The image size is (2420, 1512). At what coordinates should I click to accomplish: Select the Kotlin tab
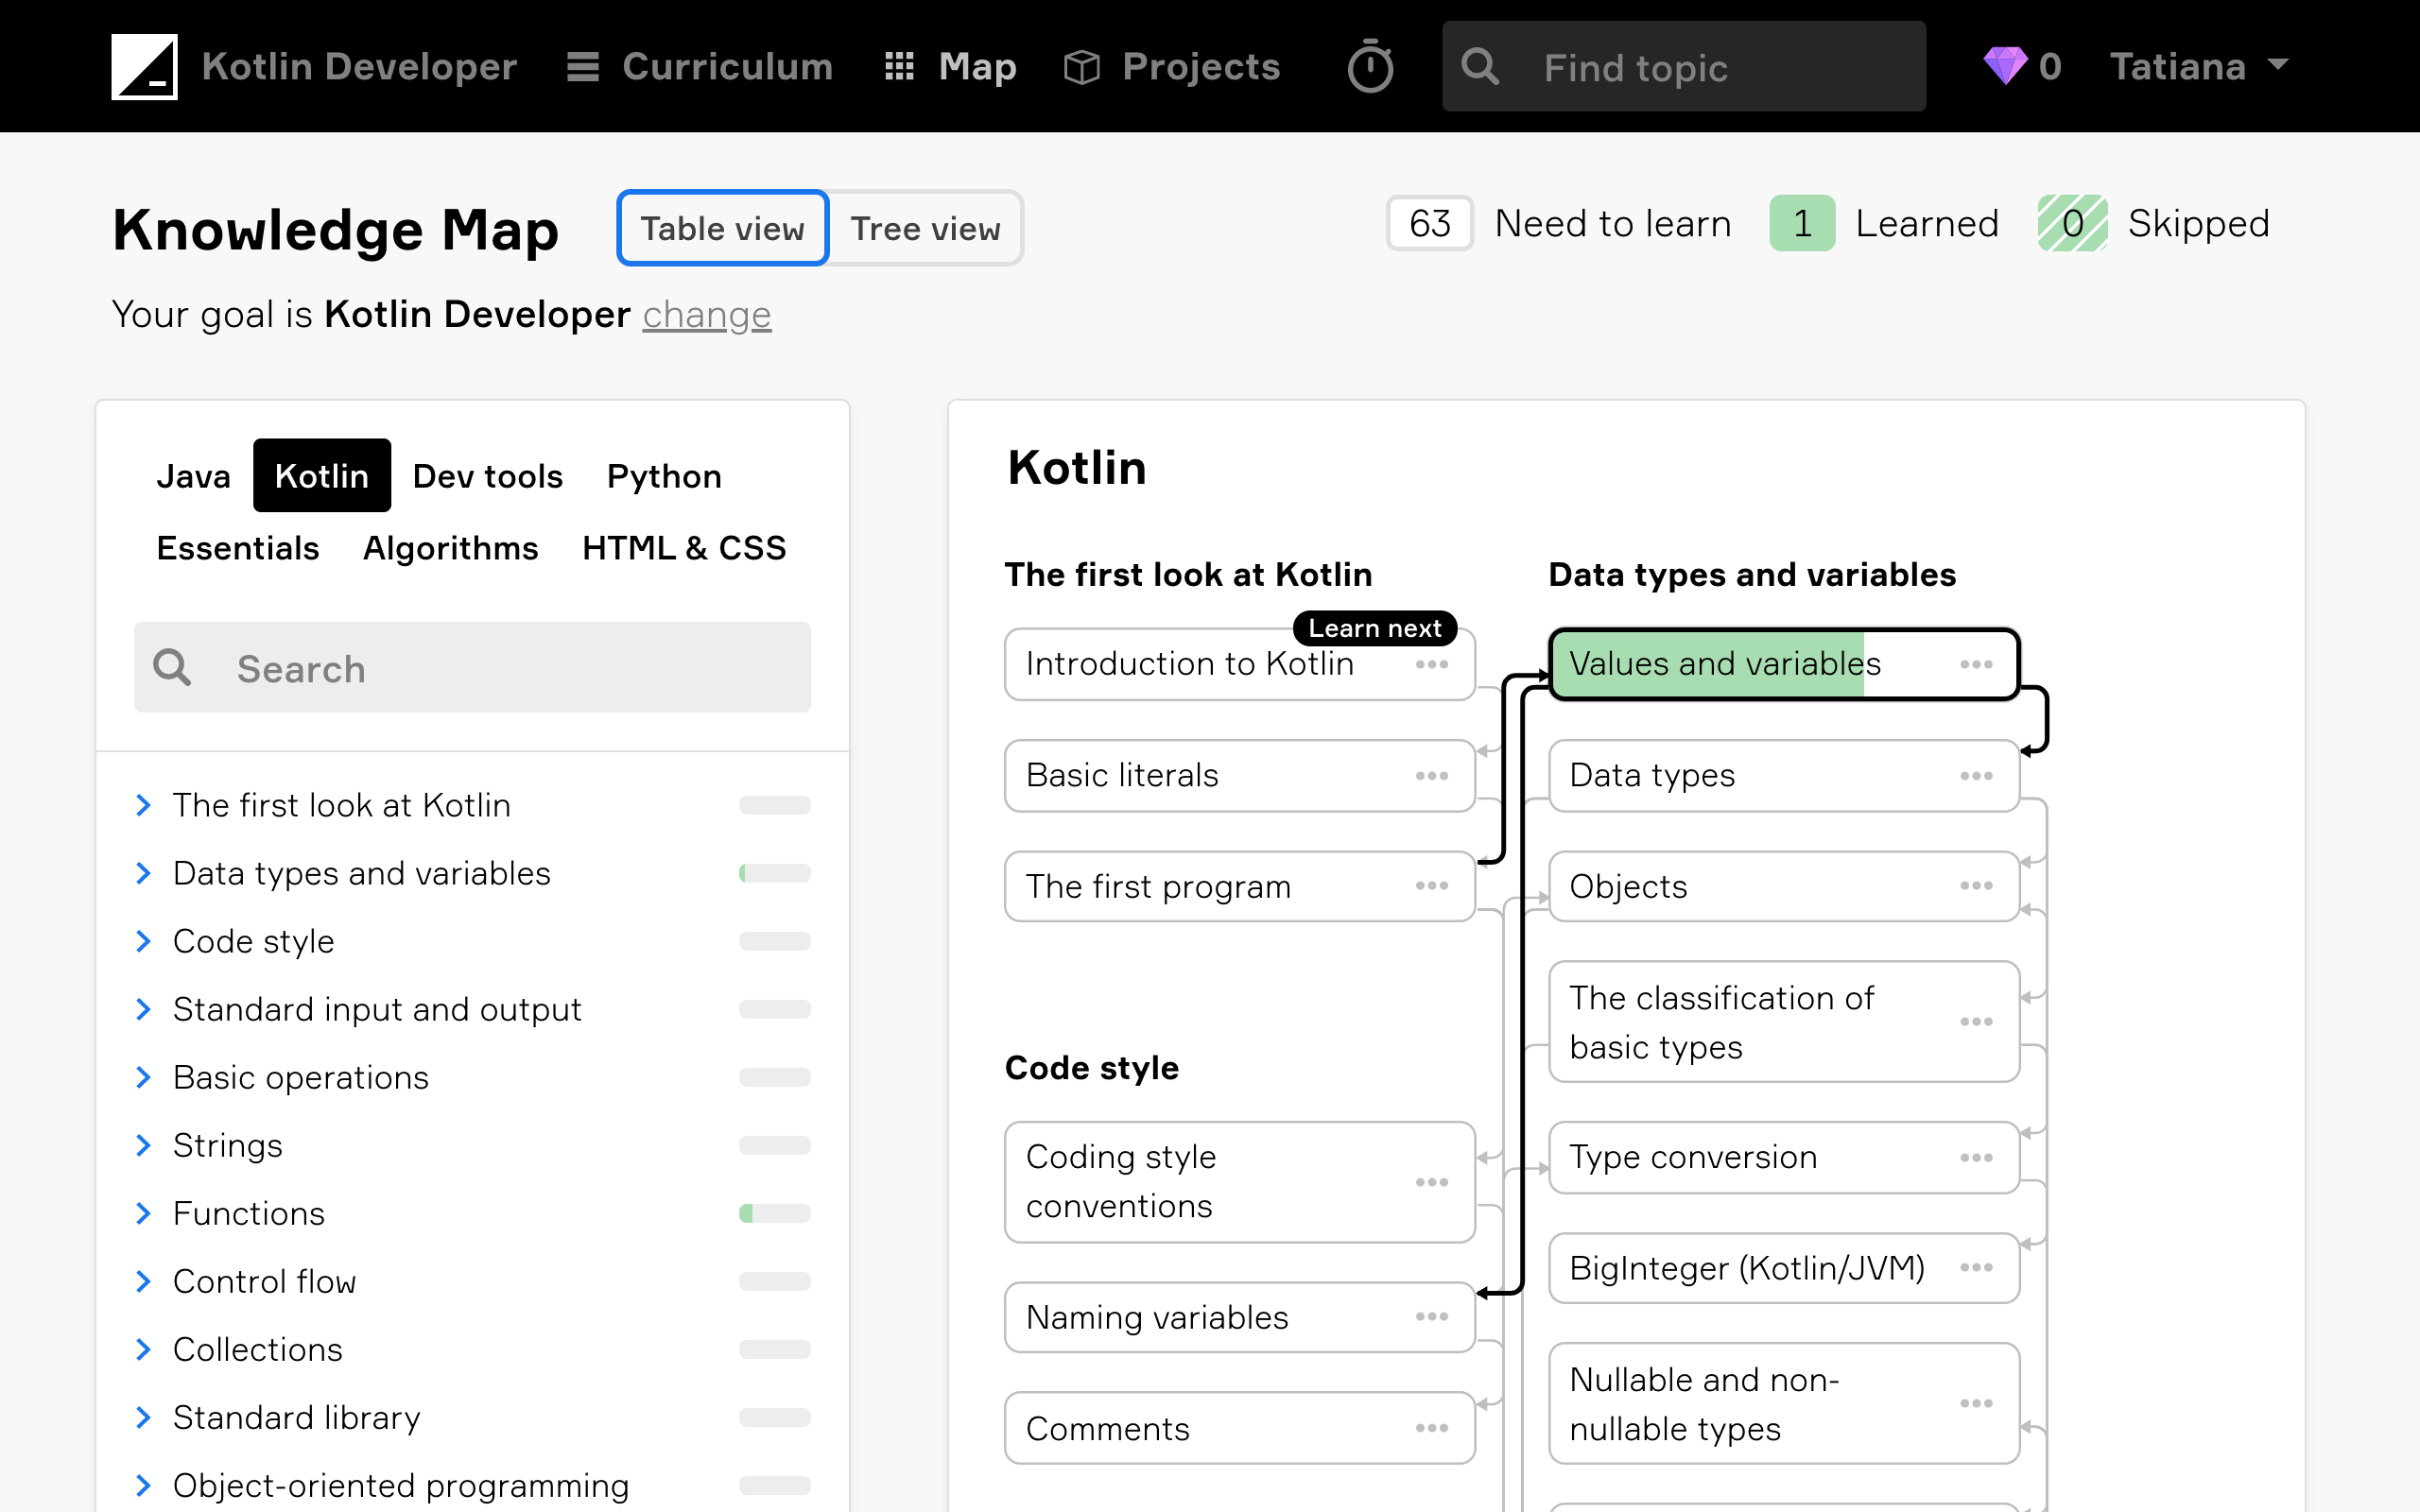pos(321,476)
